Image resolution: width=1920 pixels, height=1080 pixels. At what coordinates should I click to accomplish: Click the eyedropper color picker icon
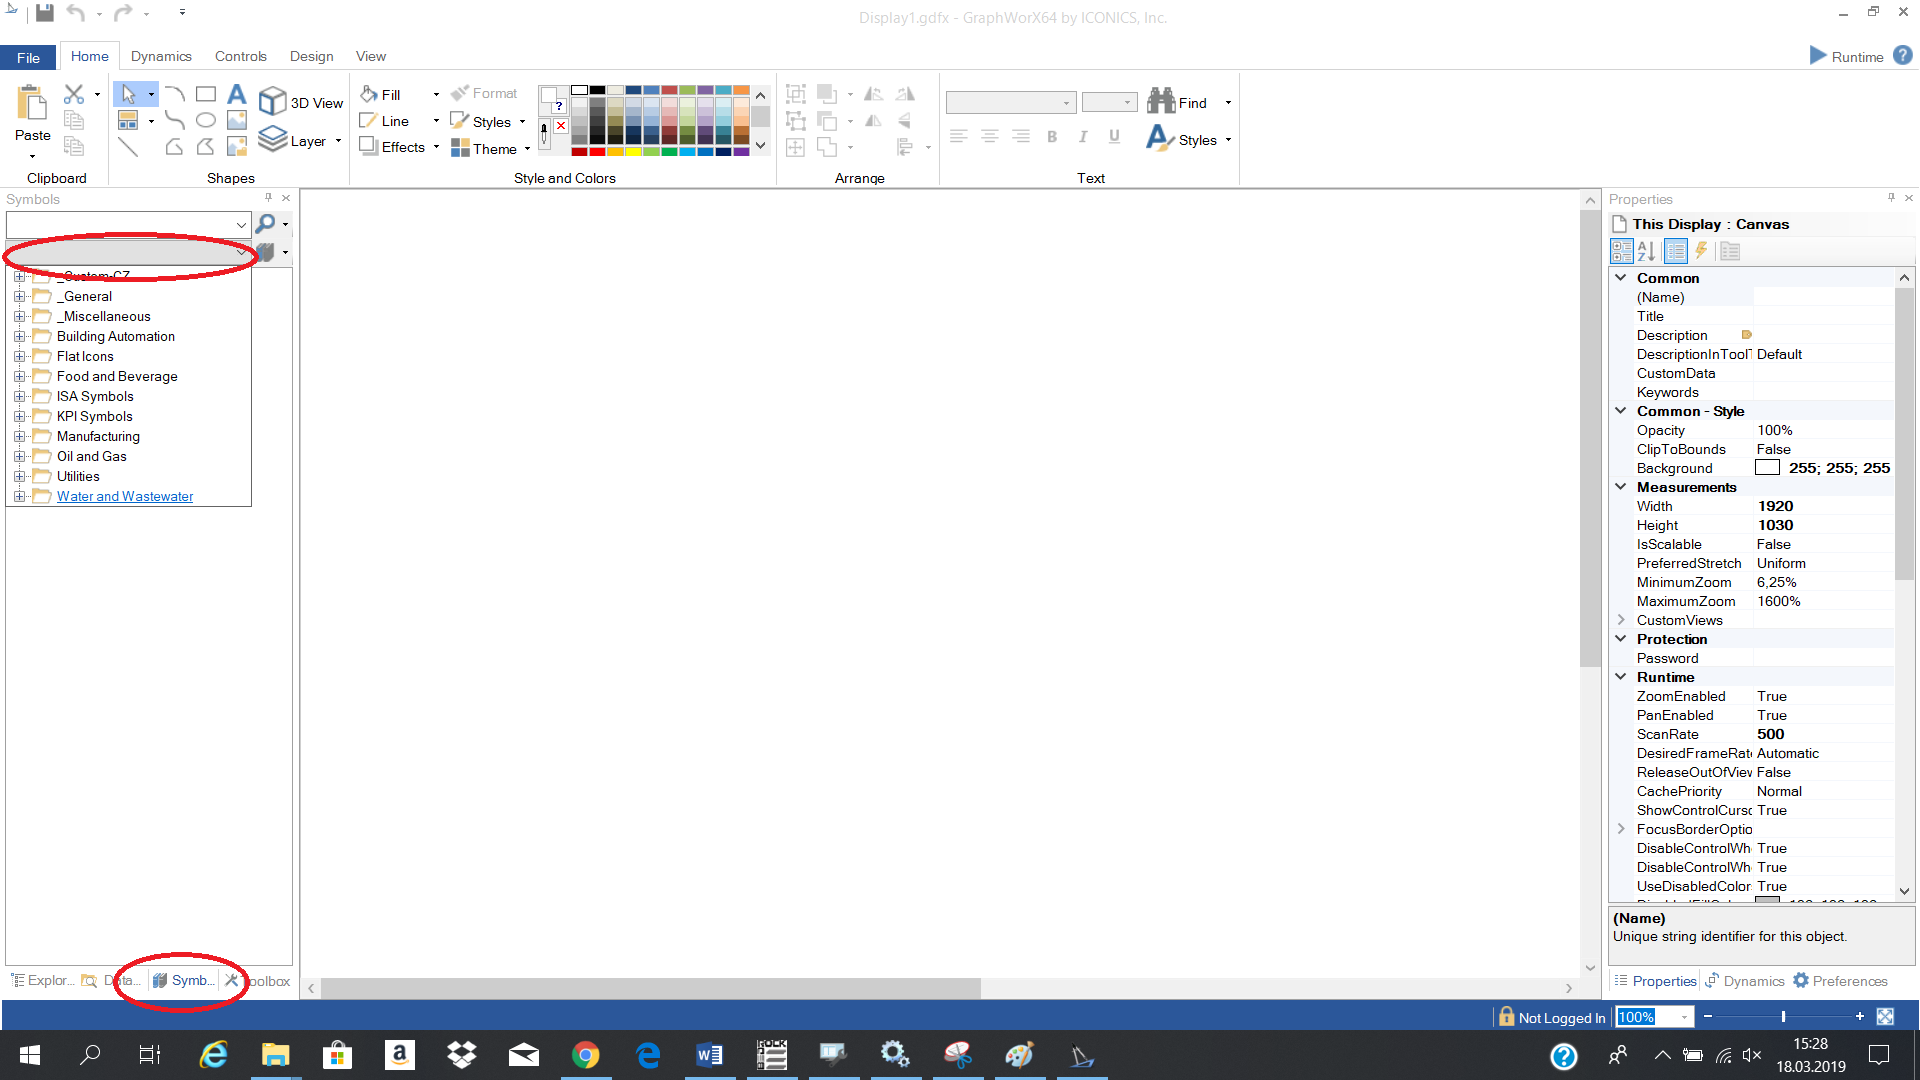coord(544,133)
